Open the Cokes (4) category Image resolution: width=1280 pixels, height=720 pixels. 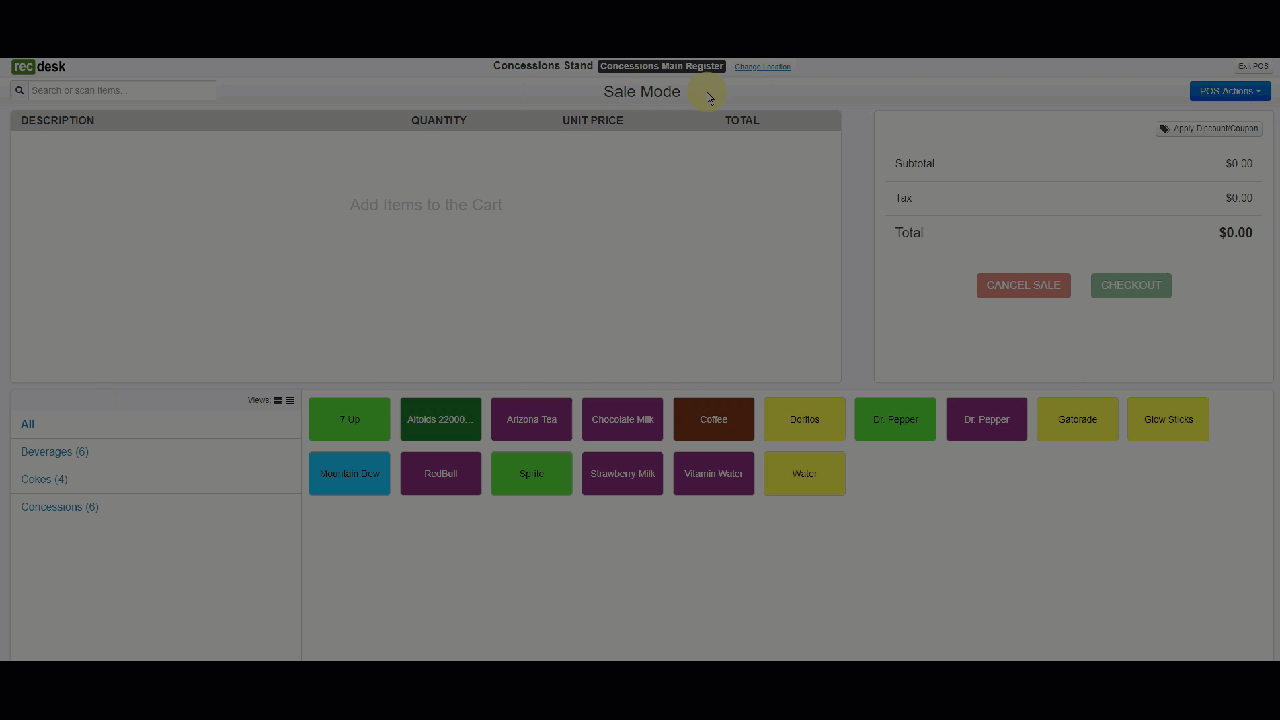point(45,479)
